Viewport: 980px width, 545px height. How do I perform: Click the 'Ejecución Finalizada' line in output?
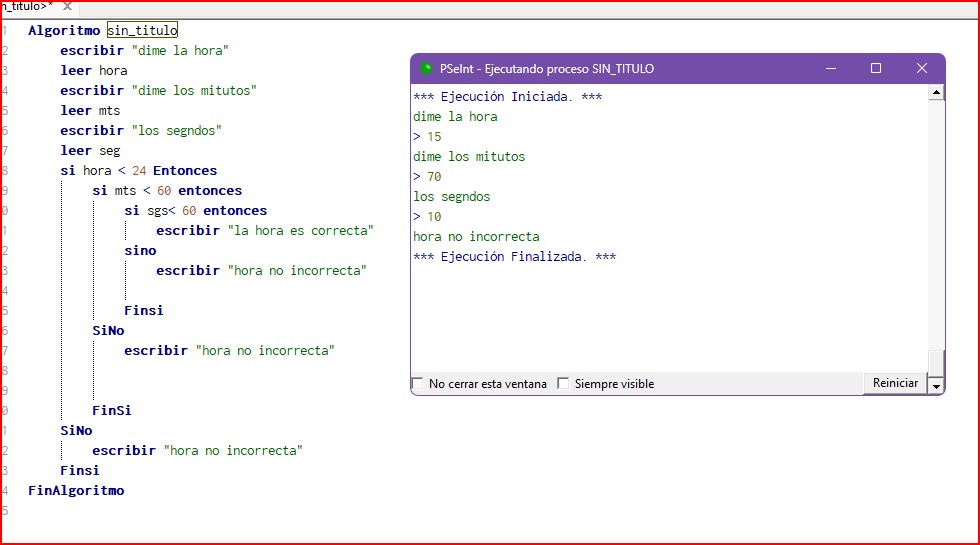pos(514,257)
